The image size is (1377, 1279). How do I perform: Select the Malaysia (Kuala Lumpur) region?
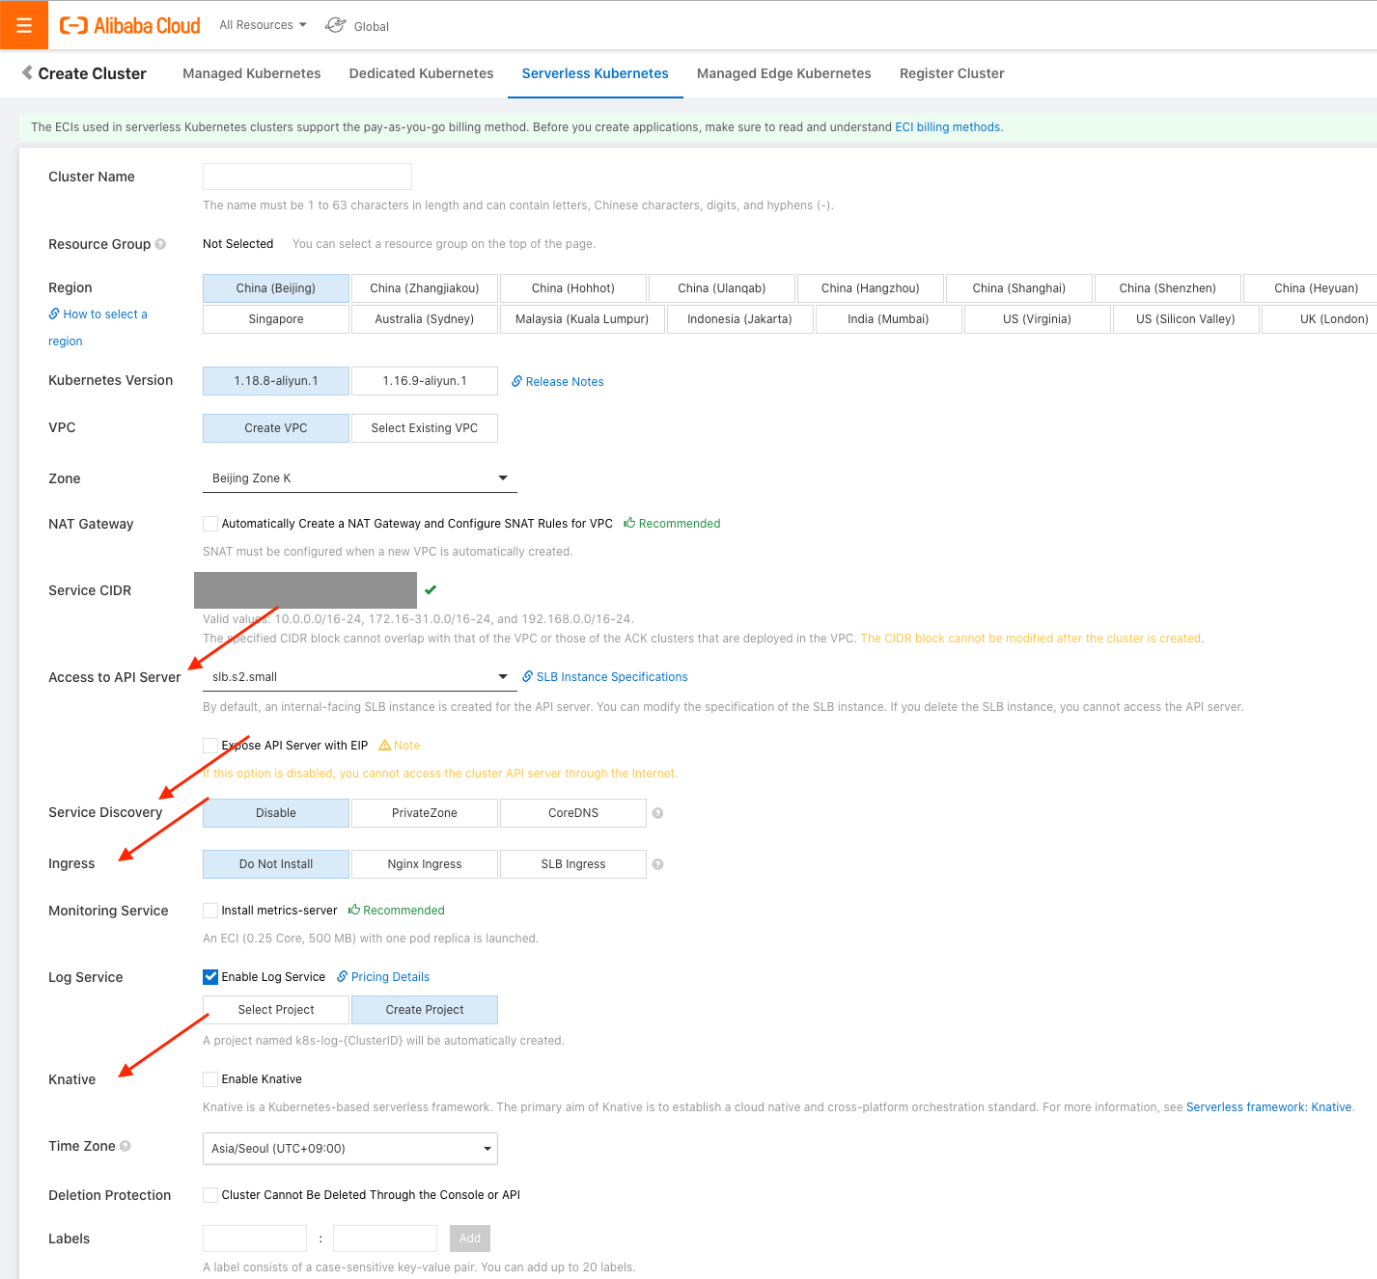tap(582, 319)
